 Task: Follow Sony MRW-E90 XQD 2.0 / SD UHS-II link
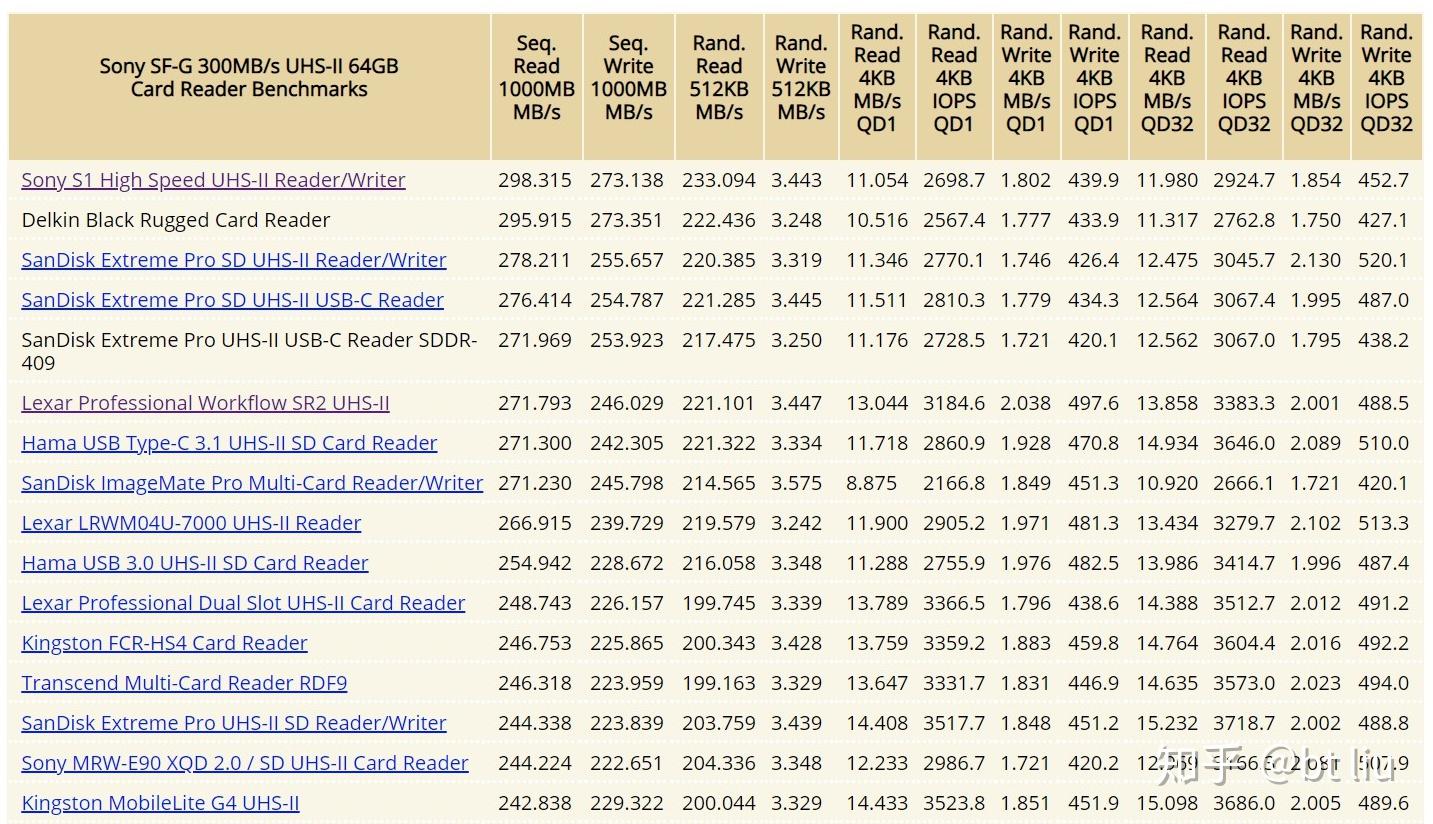pos(245,763)
